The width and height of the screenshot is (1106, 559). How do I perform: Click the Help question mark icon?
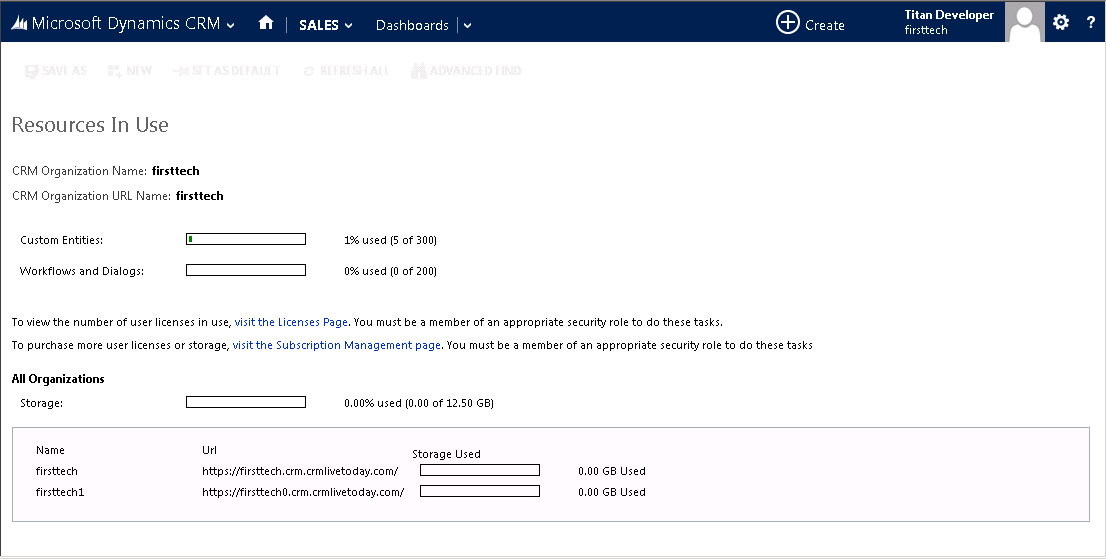(x=1090, y=22)
